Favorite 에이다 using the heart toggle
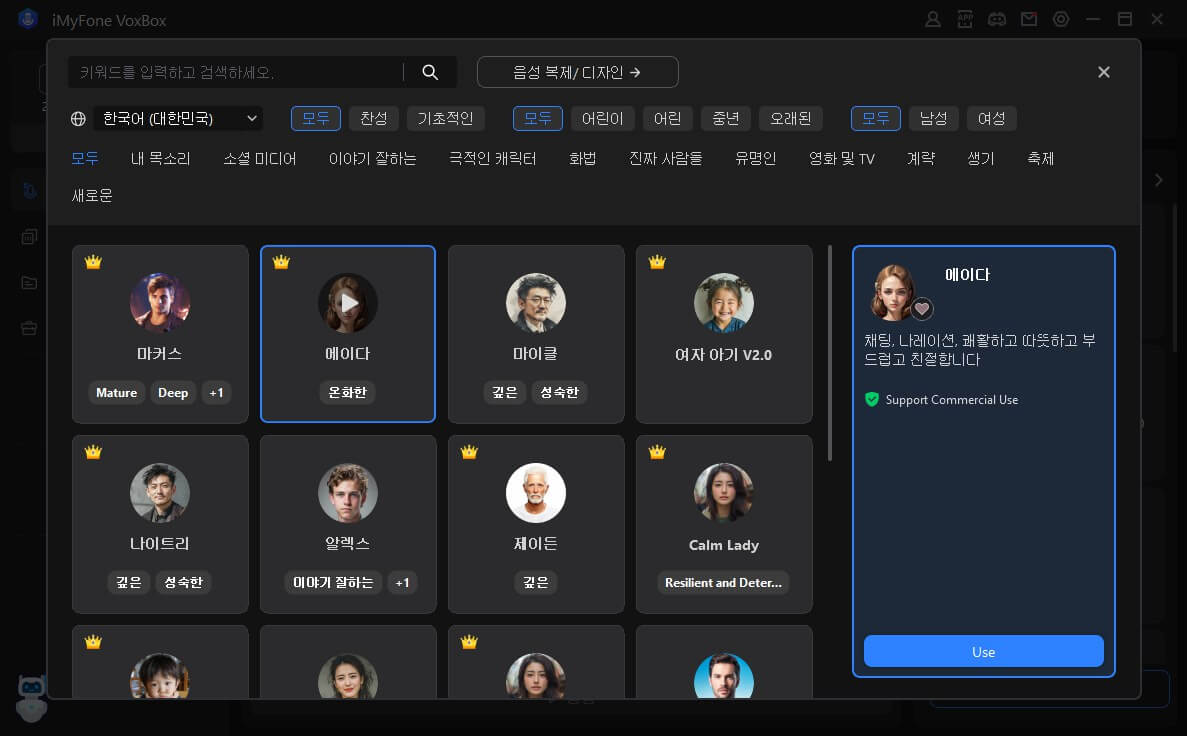Image resolution: width=1187 pixels, height=736 pixels. click(x=922, y=308)
